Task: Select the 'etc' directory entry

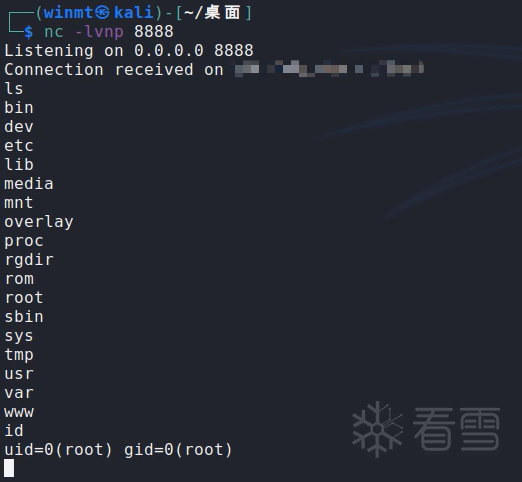Action: (19, 146)
